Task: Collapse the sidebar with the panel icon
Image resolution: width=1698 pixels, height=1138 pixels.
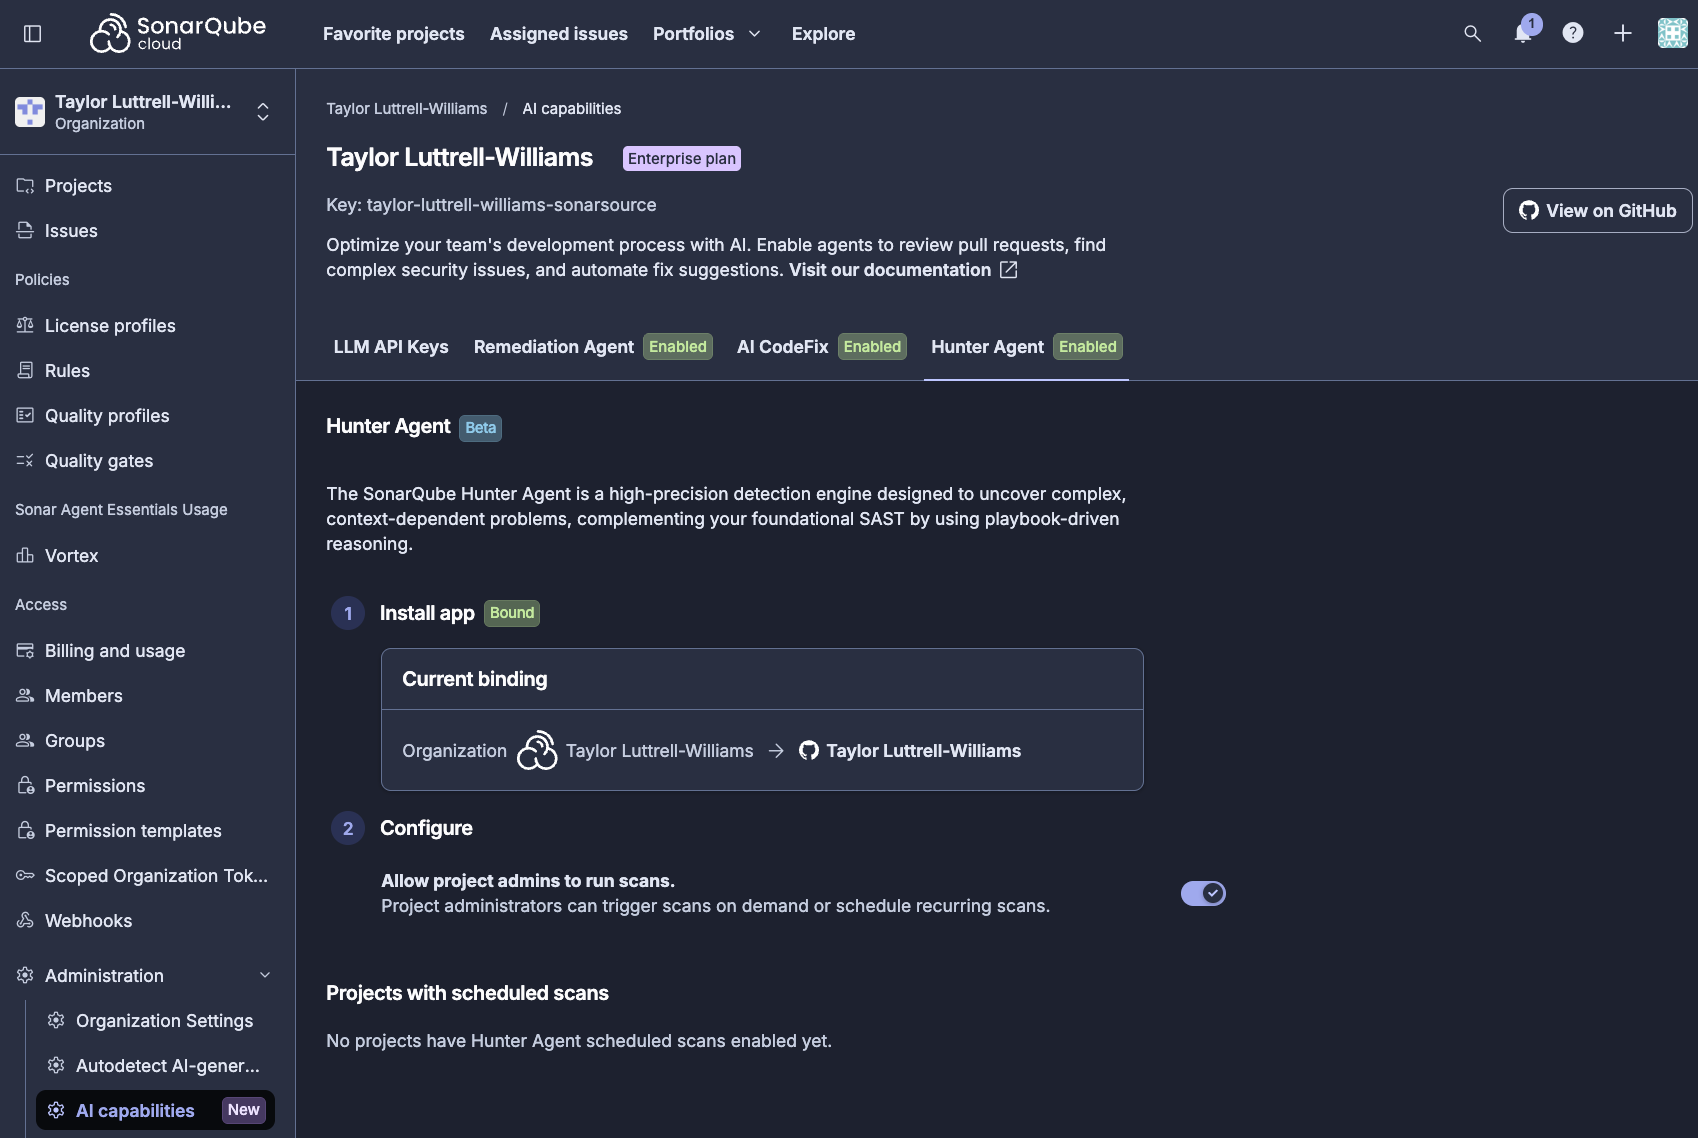Action: click(32, 34)
